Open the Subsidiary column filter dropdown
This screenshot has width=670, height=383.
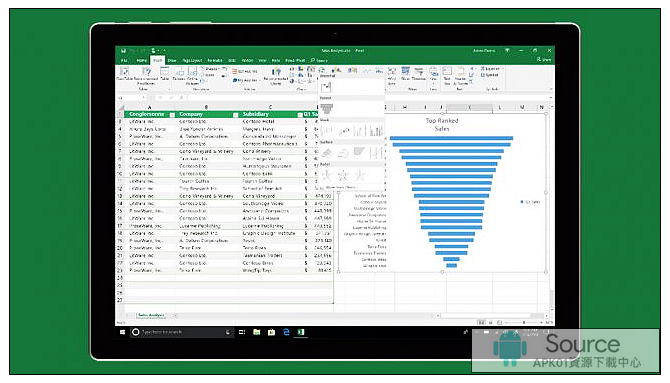tap(300, 115)
